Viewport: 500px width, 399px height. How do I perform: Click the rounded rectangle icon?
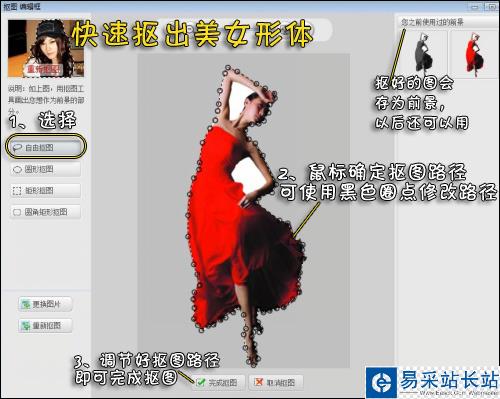17,212
